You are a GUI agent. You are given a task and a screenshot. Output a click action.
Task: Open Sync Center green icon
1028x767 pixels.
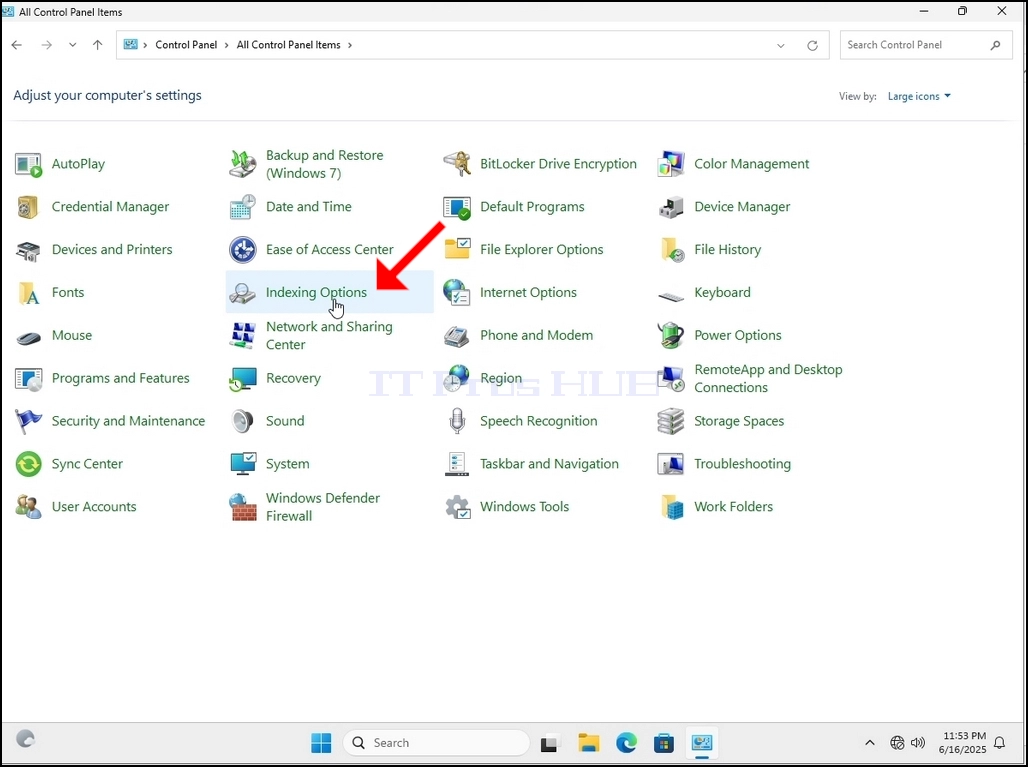tap(28, 464)
